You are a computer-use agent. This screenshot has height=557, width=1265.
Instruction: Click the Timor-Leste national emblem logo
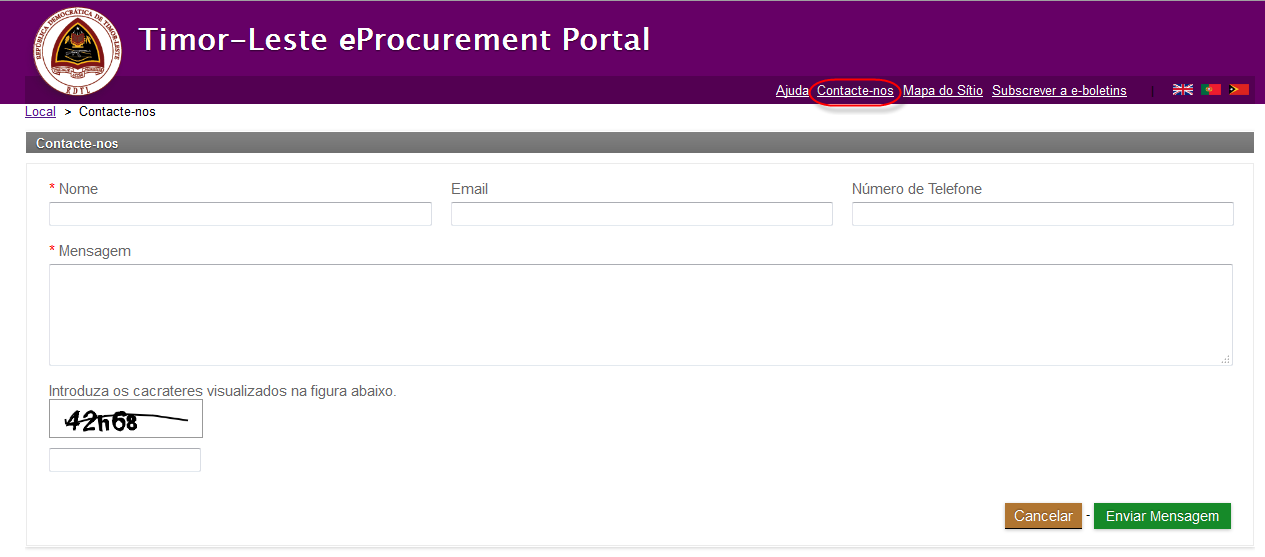[77, 51]
